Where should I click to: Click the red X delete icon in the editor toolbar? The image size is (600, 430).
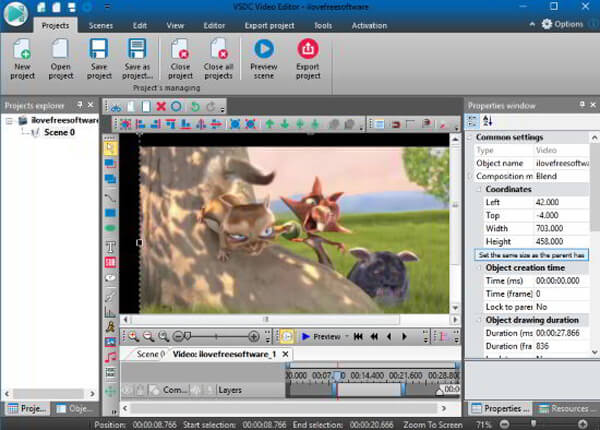pos(161,106)
